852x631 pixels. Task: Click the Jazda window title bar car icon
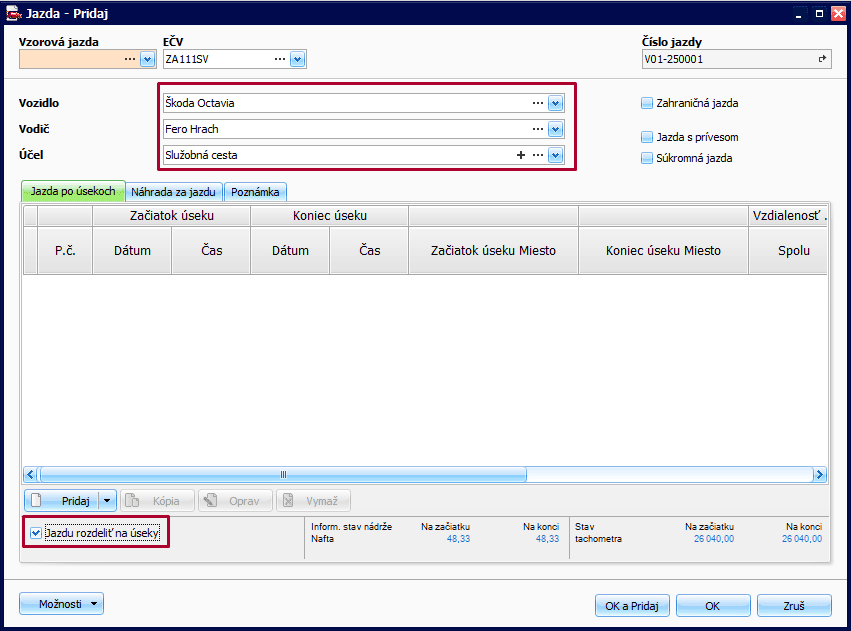click(15, 15)
